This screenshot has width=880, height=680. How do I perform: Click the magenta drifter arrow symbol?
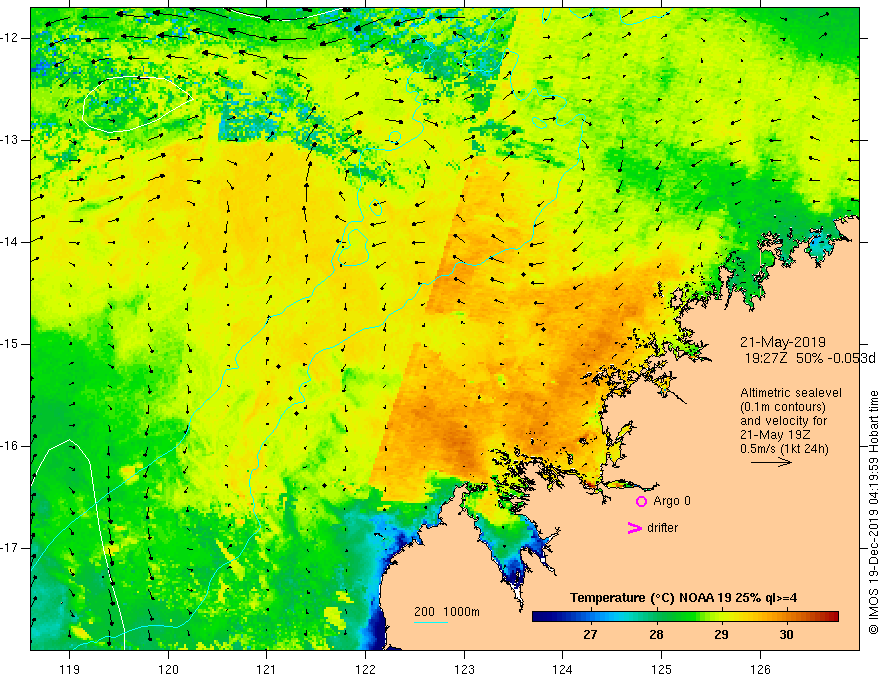[634, 528]
